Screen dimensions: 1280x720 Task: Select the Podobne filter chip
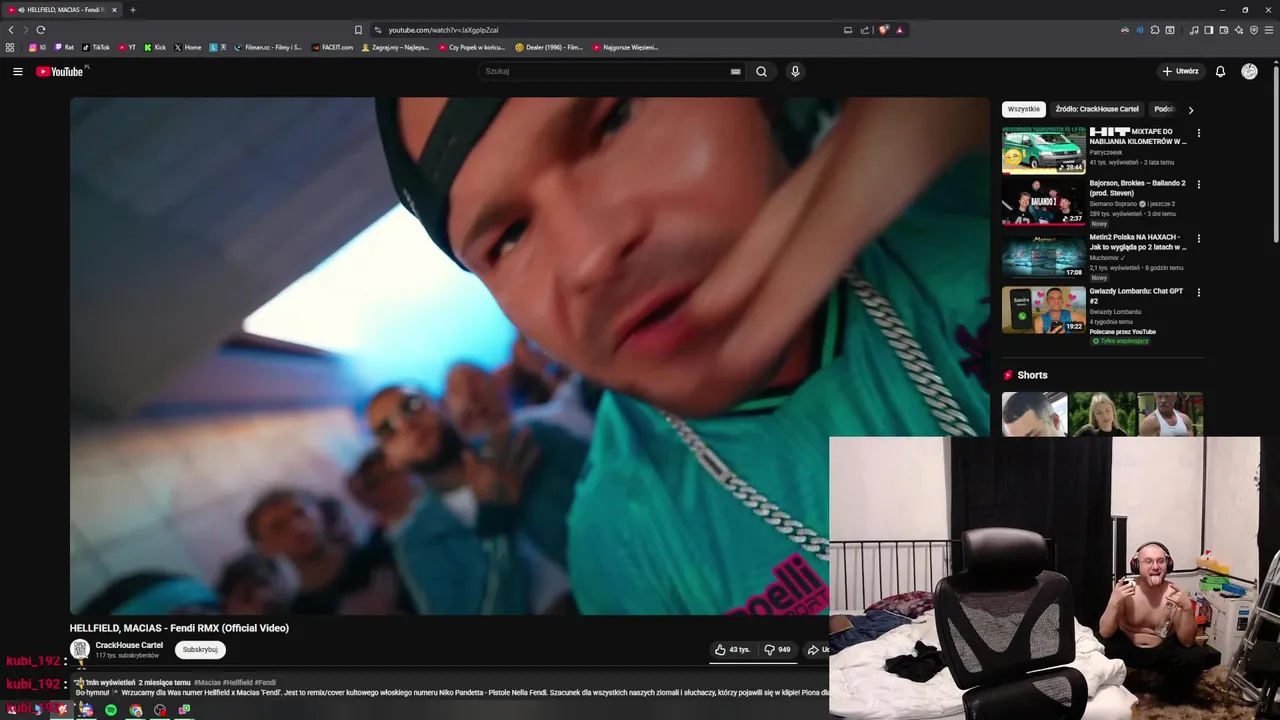pyautogui.click(x=1164, y=109)
